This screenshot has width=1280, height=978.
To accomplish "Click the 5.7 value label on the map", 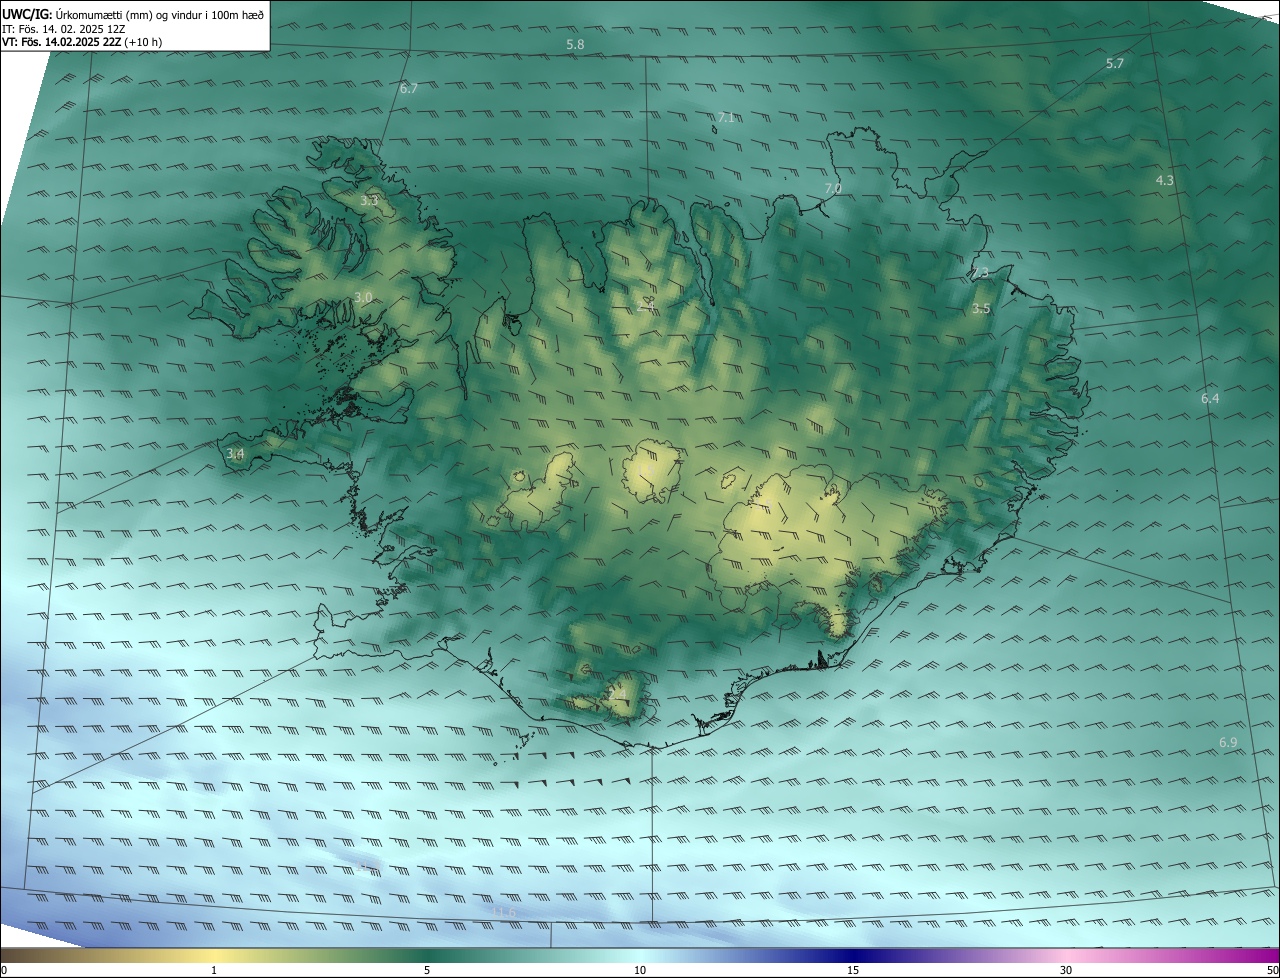I will pos(1115,64).
